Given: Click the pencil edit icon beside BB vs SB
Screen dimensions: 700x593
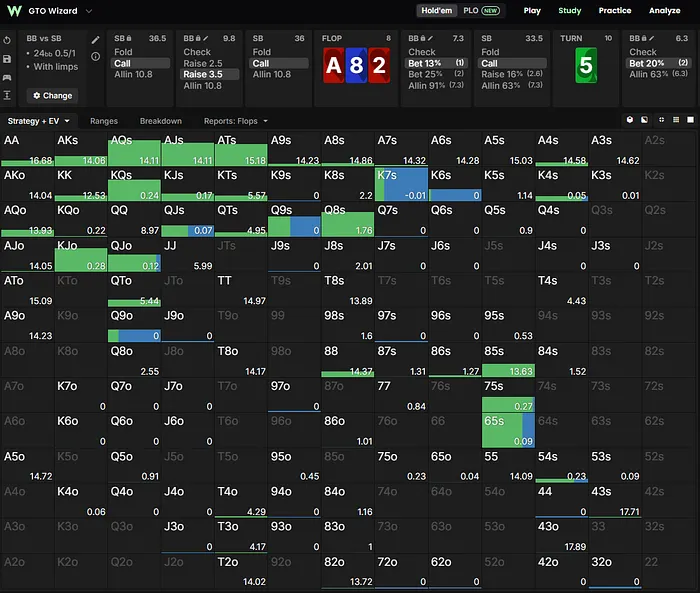Looking at the screenshot, I should click(x=96, y=40).
